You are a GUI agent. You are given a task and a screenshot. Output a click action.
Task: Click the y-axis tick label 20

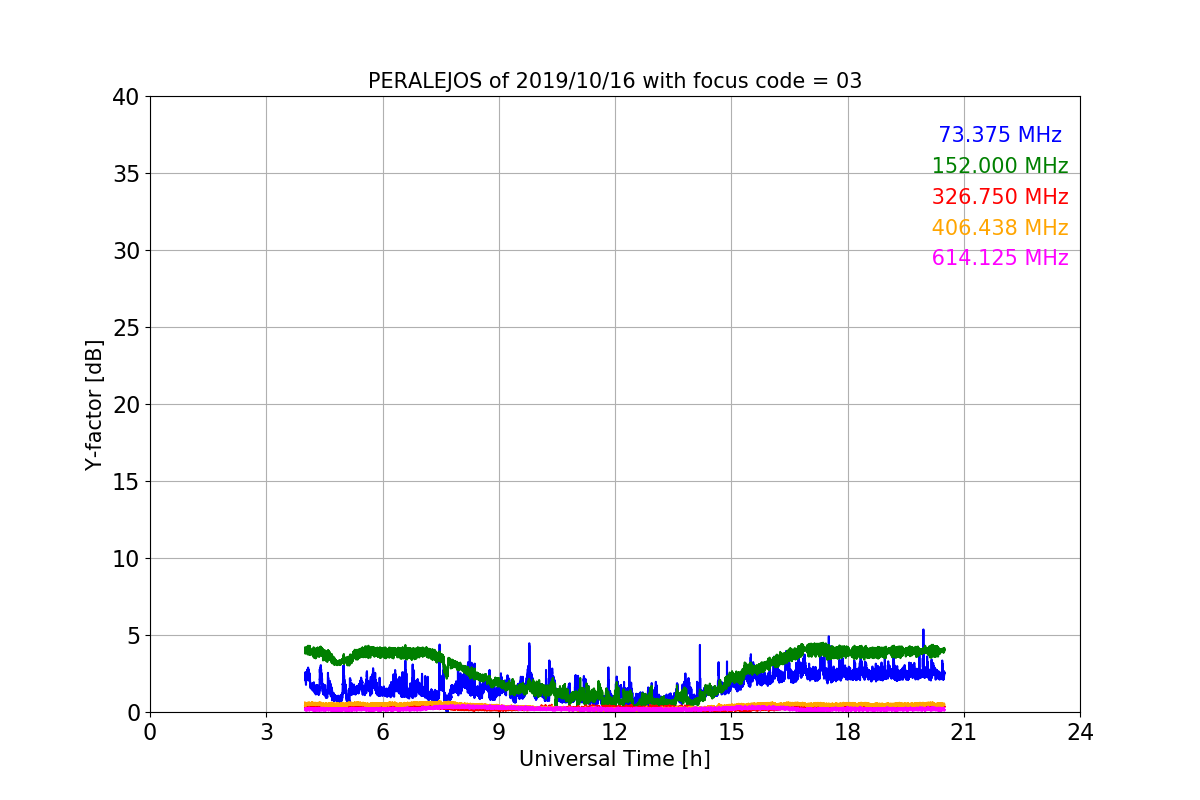point(126,405)
